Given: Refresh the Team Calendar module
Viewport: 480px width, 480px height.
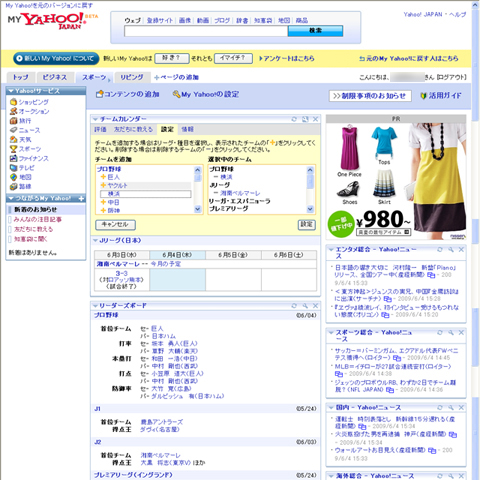Looking at the screenshot, I should point(294,119).
